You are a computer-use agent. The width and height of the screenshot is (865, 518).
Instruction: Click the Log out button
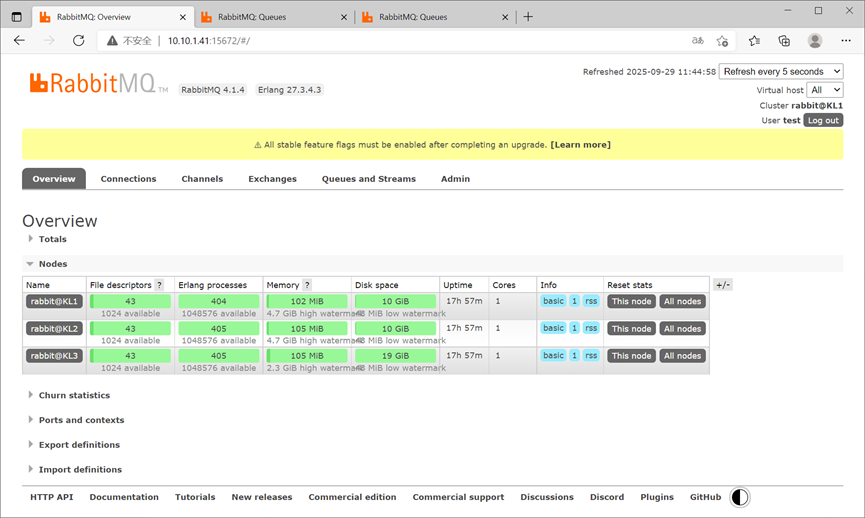coord(823,120)
